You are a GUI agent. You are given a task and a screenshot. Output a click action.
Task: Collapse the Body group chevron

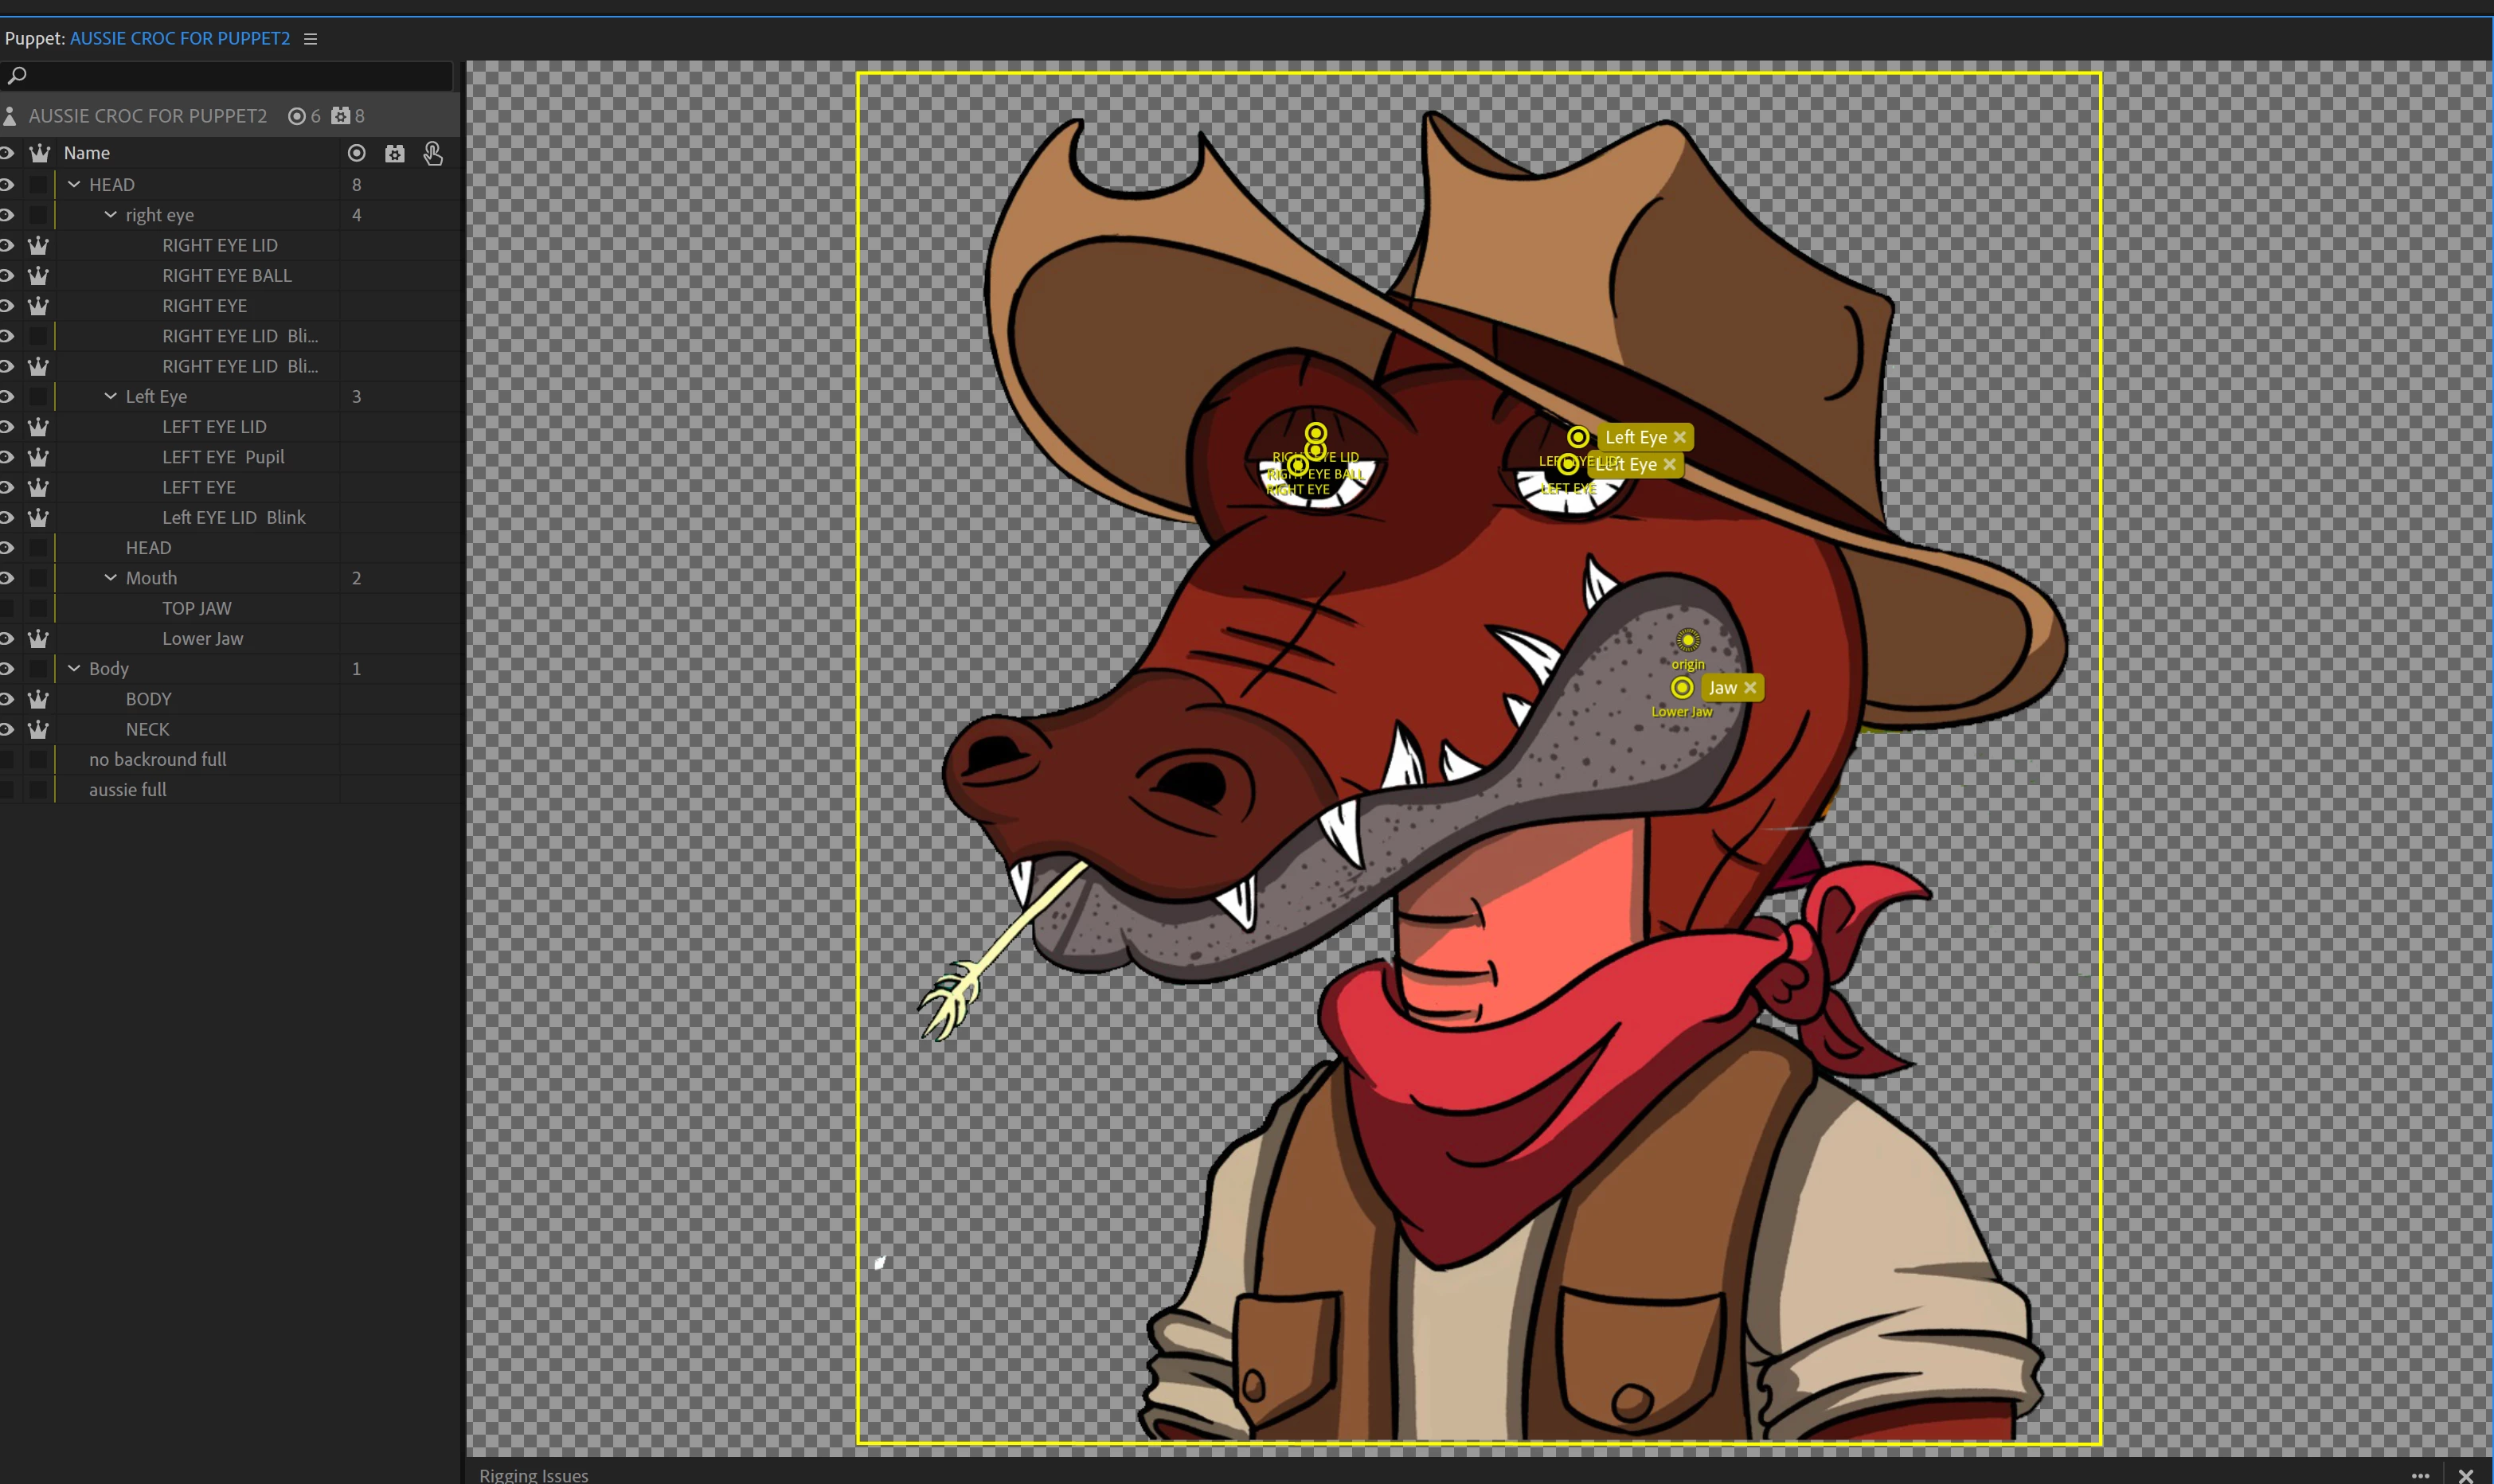click(74, 668)
